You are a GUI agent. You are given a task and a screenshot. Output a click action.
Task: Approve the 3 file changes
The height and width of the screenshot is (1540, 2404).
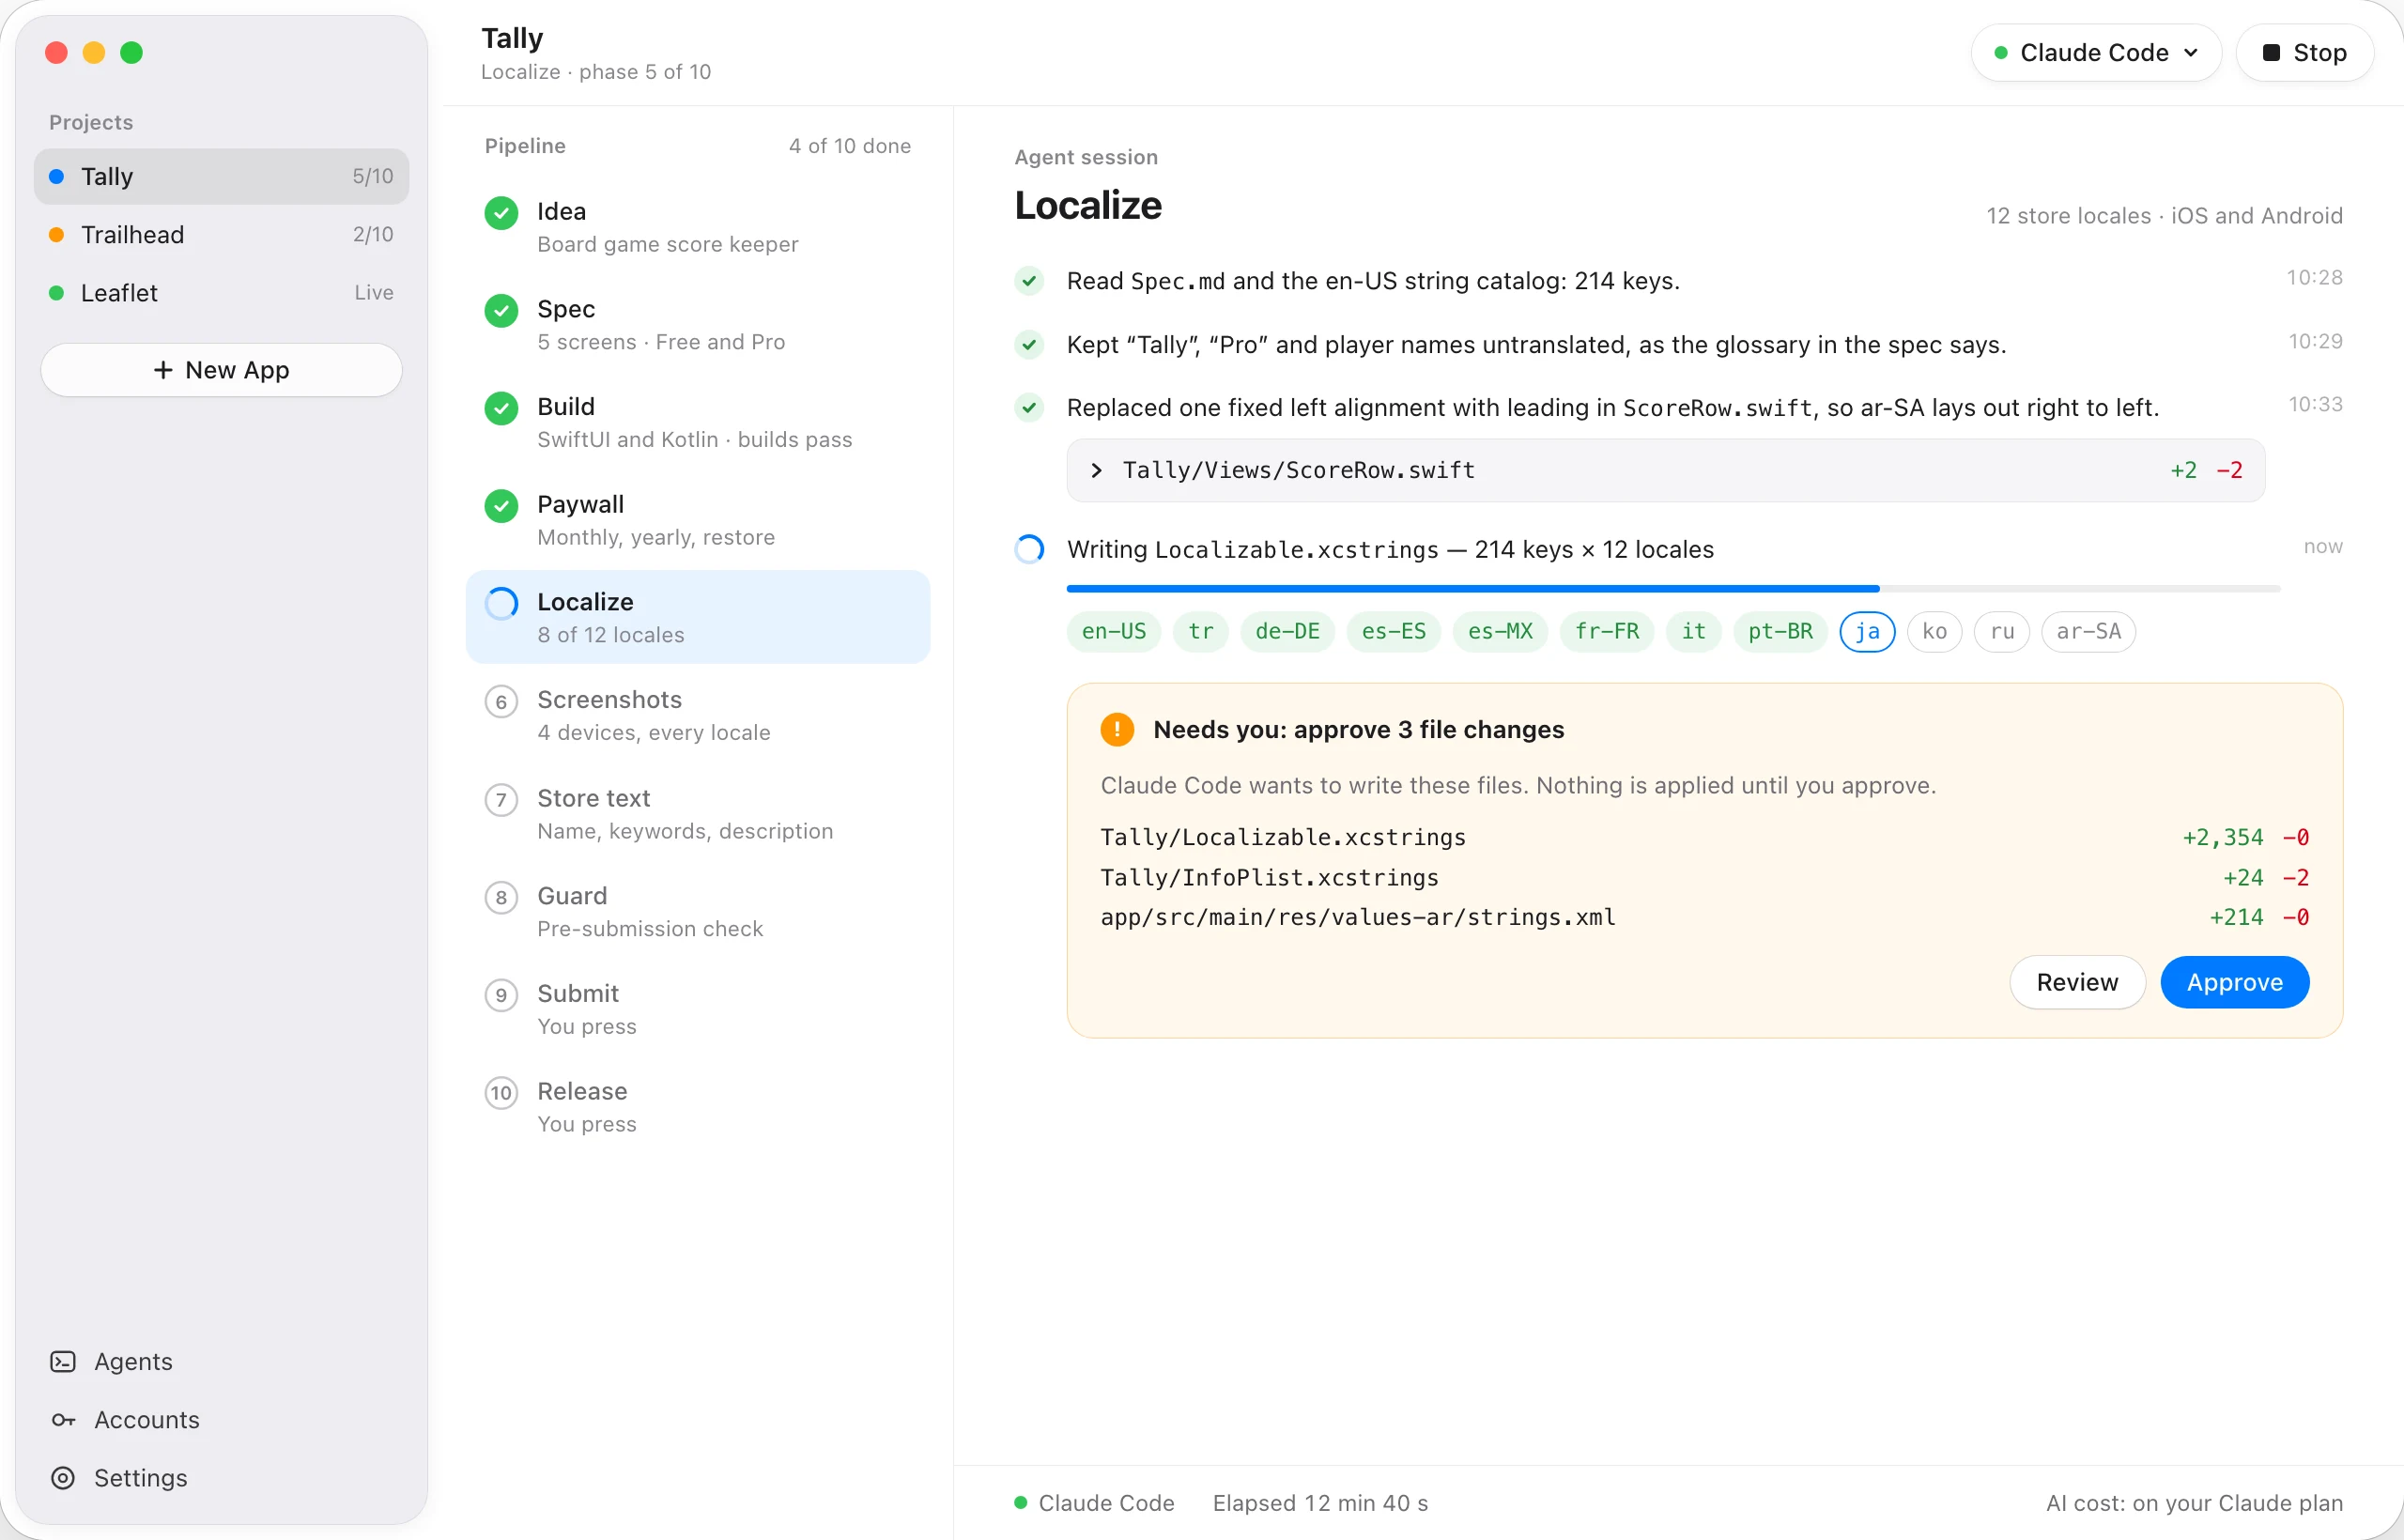click(2234, 982)
